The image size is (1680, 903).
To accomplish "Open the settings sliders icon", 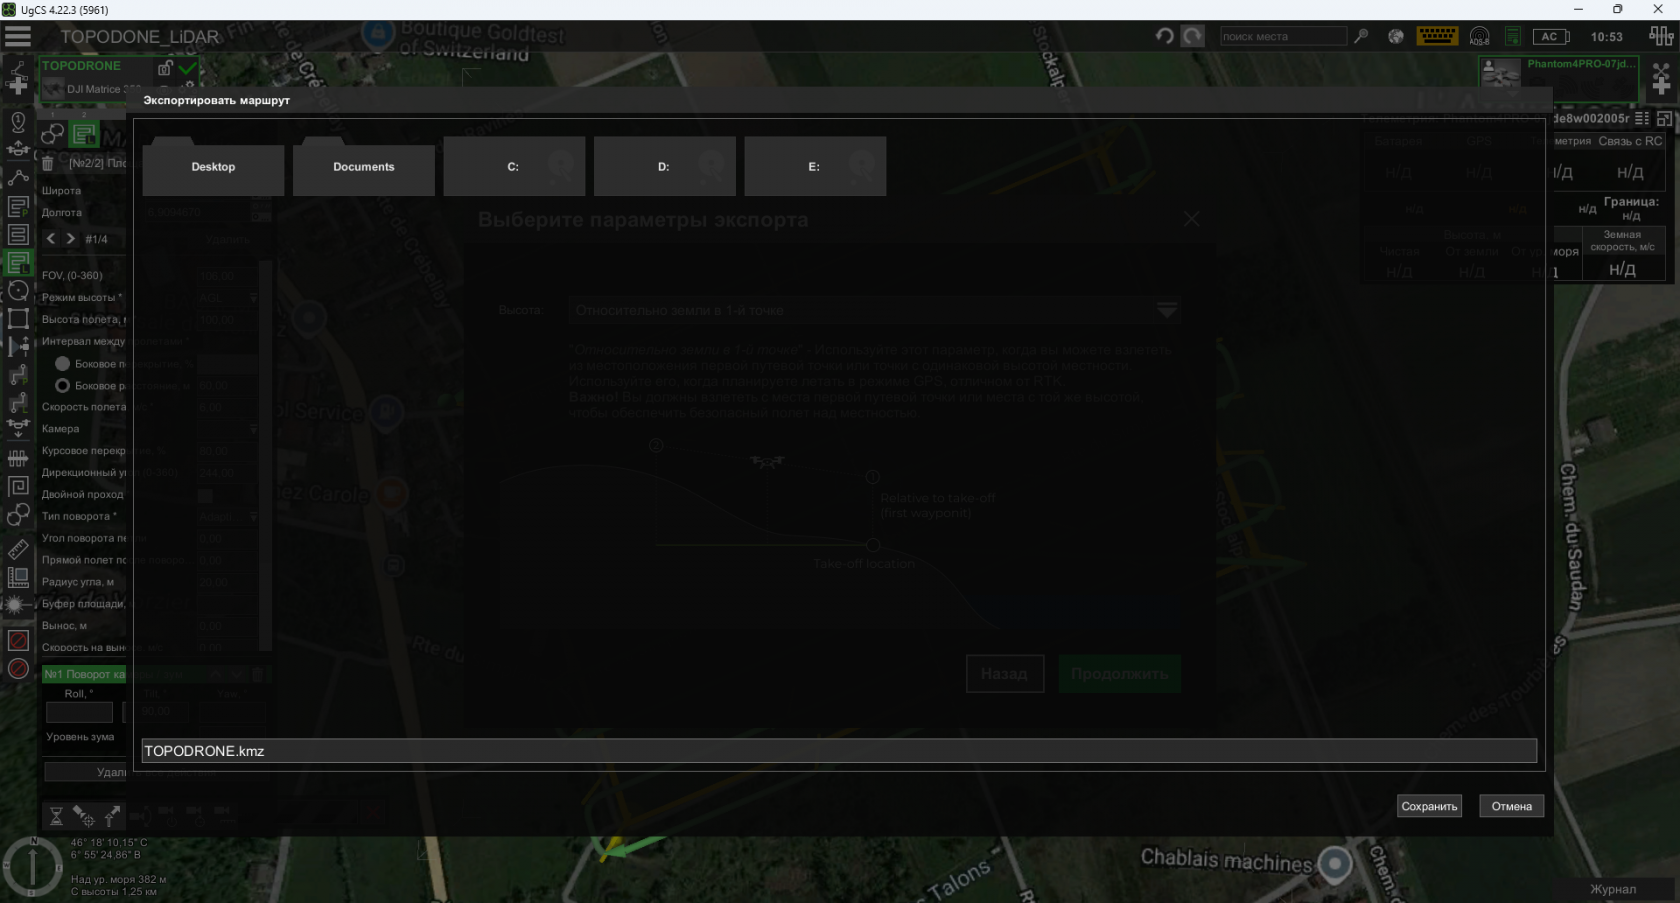I will [x=1662, y=36].
